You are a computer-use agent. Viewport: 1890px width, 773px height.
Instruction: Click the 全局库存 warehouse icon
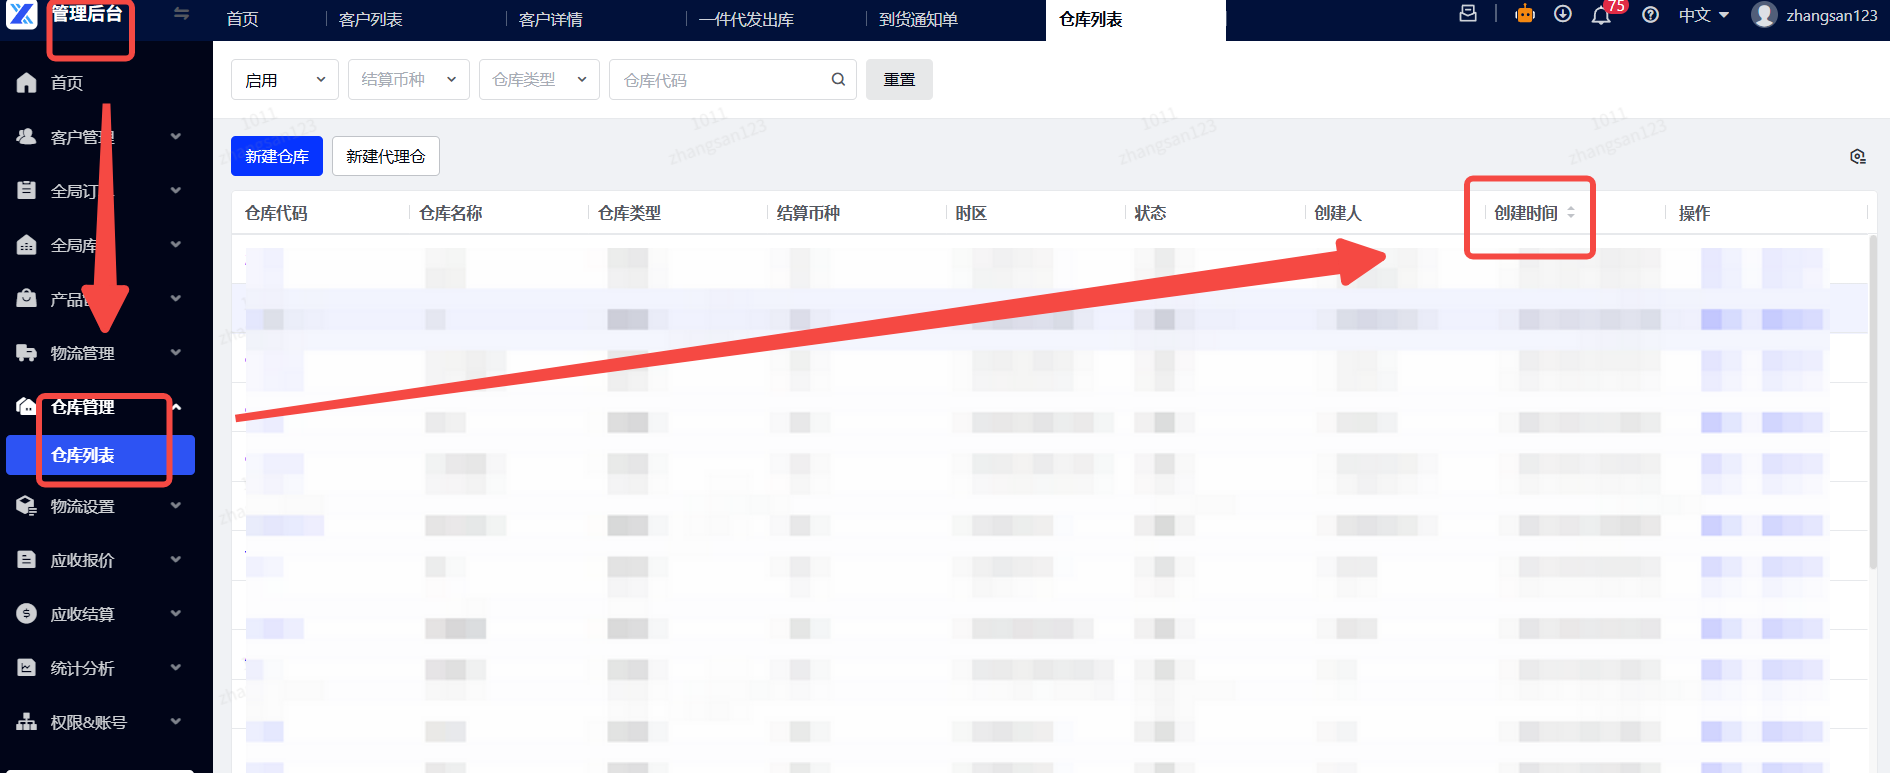[x=27, y=245]
